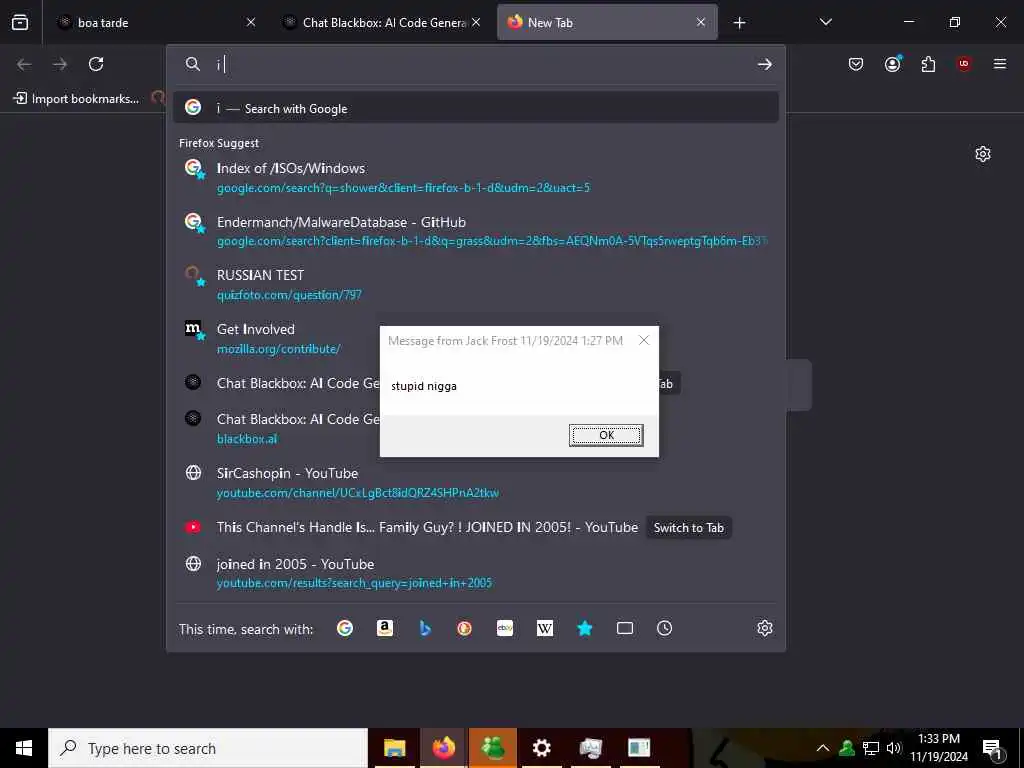Viewport: 1024px width, 768px height.
Task: Go back to the previous page
Action: click(x=24, y=64)
